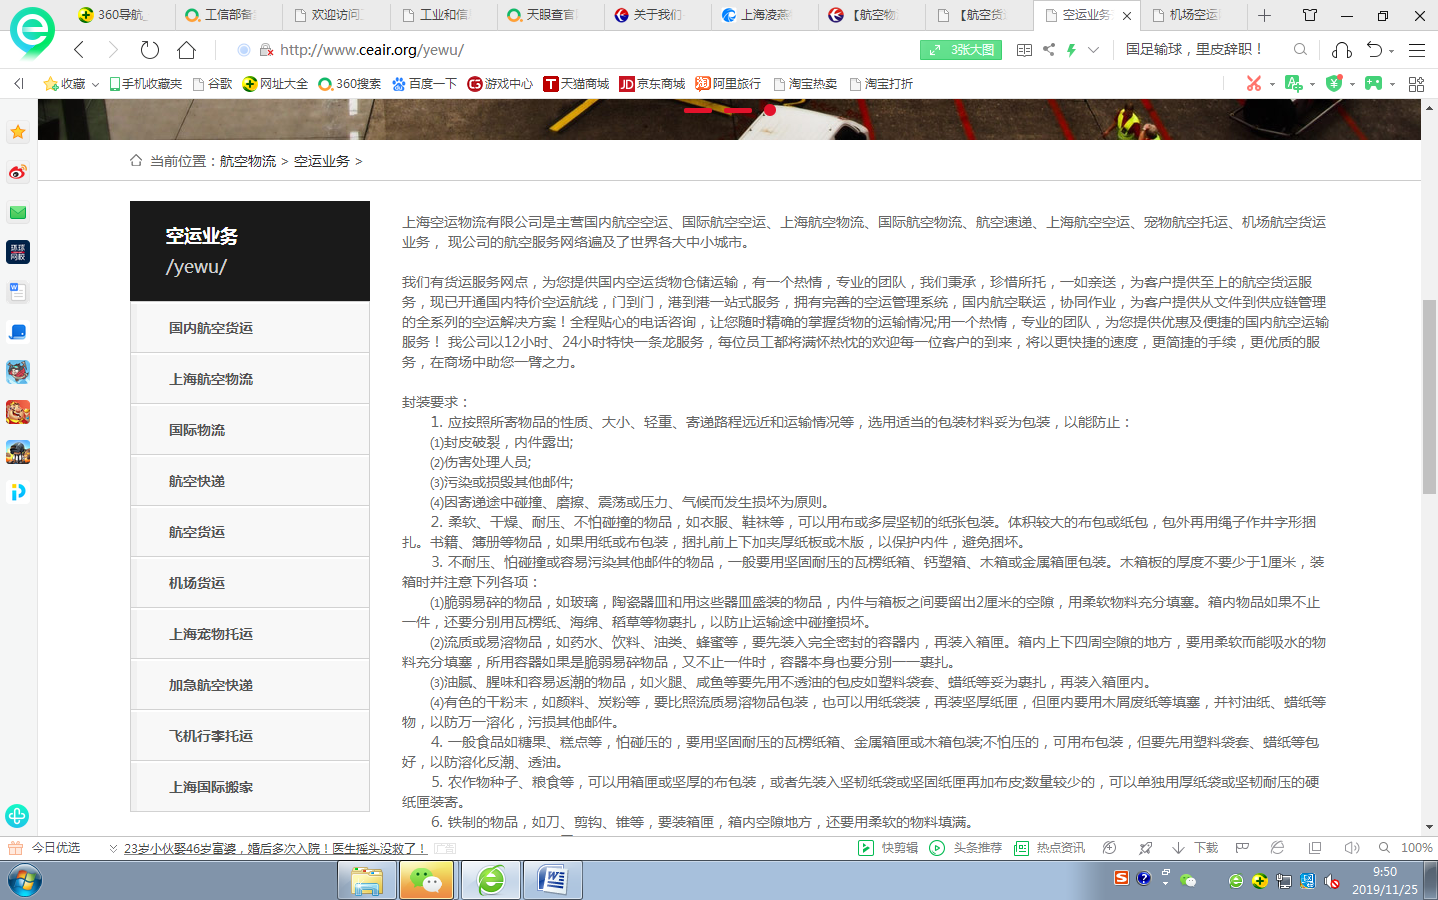This screenshot has width=1438, height=900.
Task: Click the vertical page scrollbar thumb
Action: click(x=1429, y=395)
